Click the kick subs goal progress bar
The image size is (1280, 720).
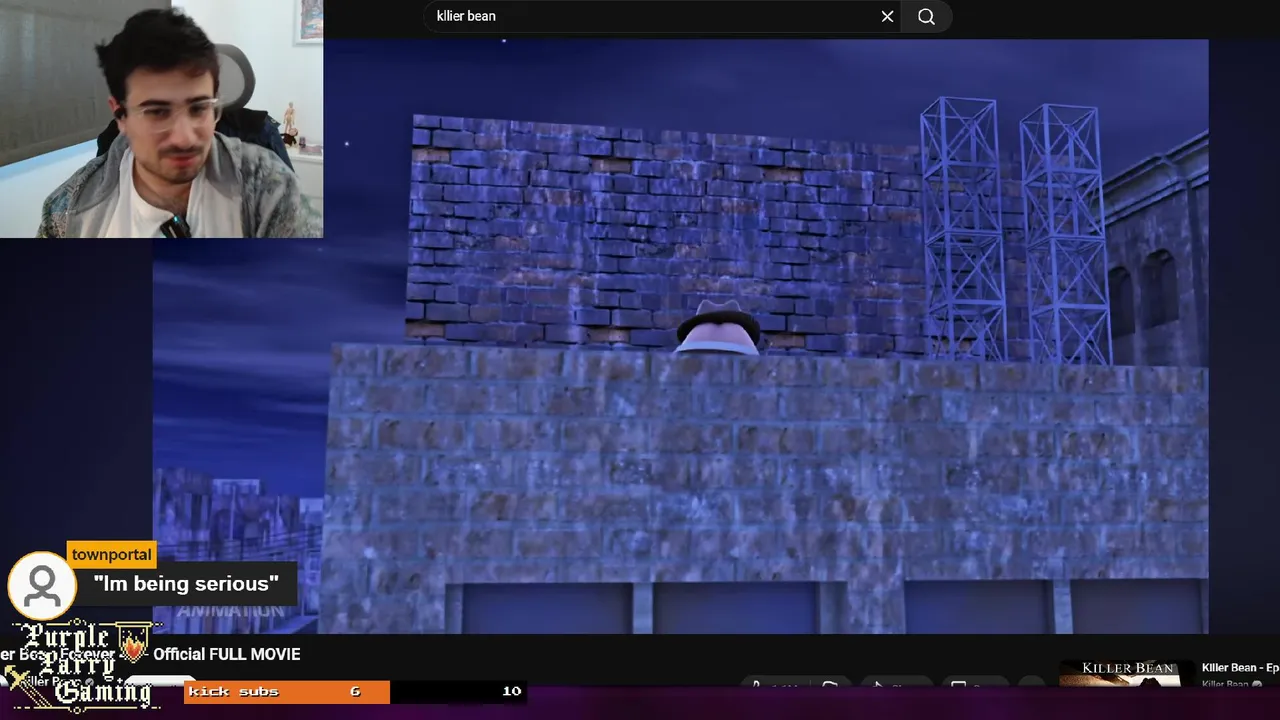355,691
